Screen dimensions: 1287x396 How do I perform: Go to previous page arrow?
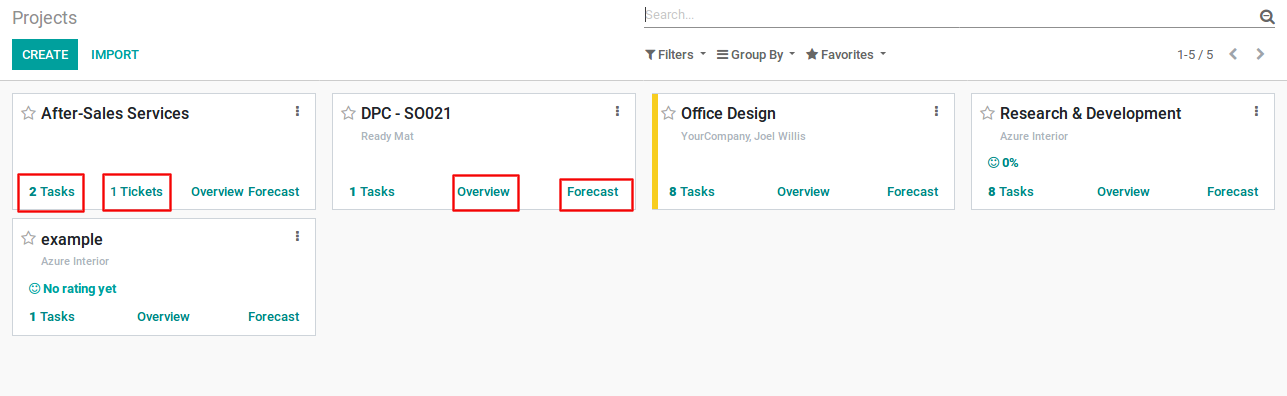(x=1234, y=54)
